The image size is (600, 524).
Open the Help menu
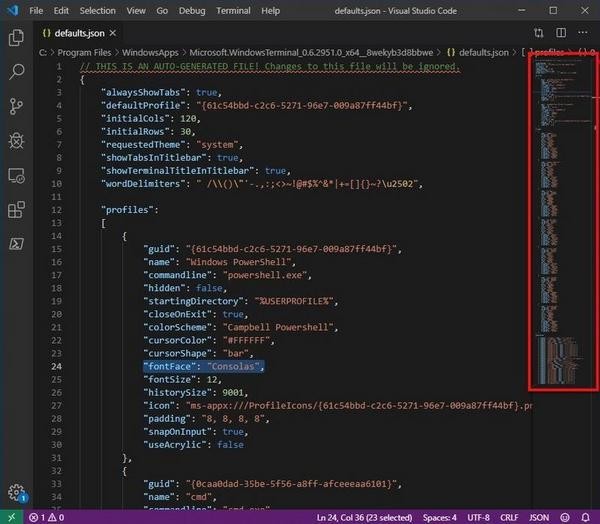point(271,11)
